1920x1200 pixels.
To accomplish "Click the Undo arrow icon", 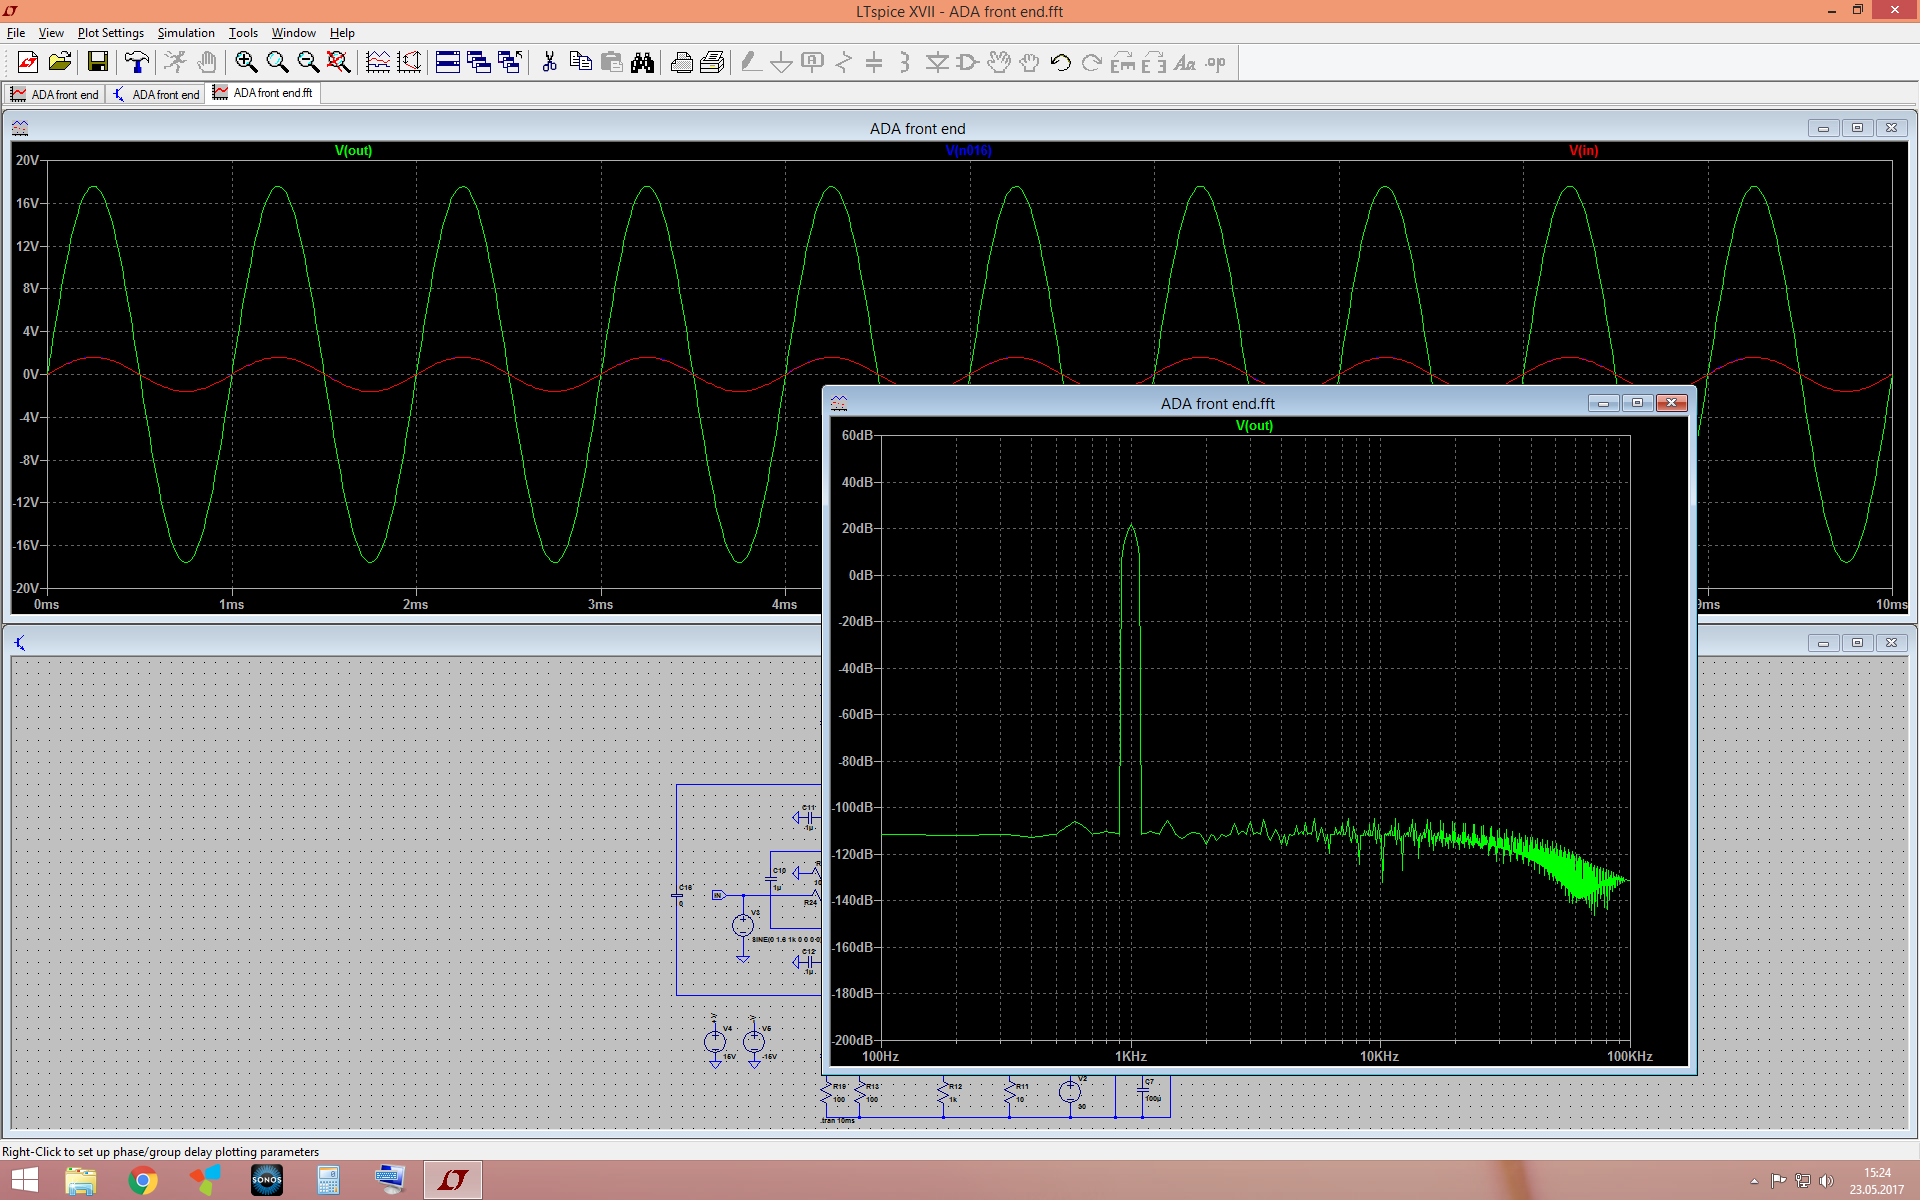I will (x=1061, y=63).
